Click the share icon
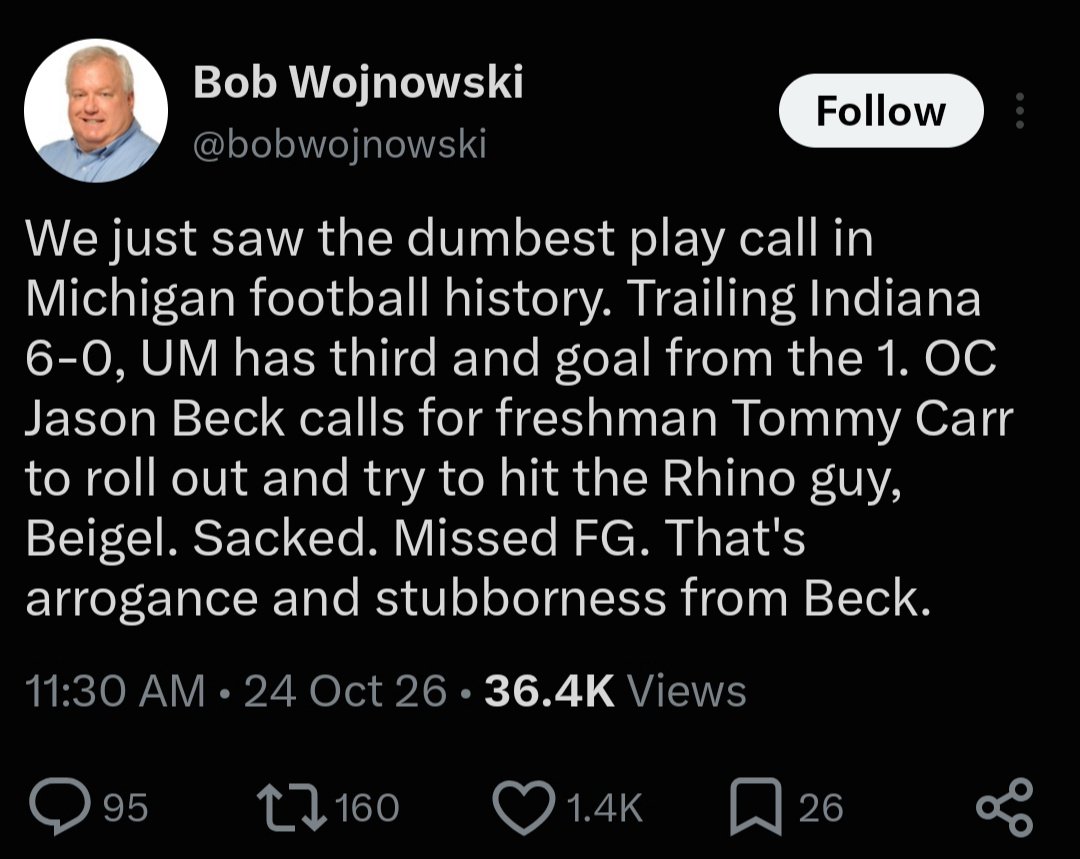The height and width of the screenshot is (859, 1080). click(1005, 807)
